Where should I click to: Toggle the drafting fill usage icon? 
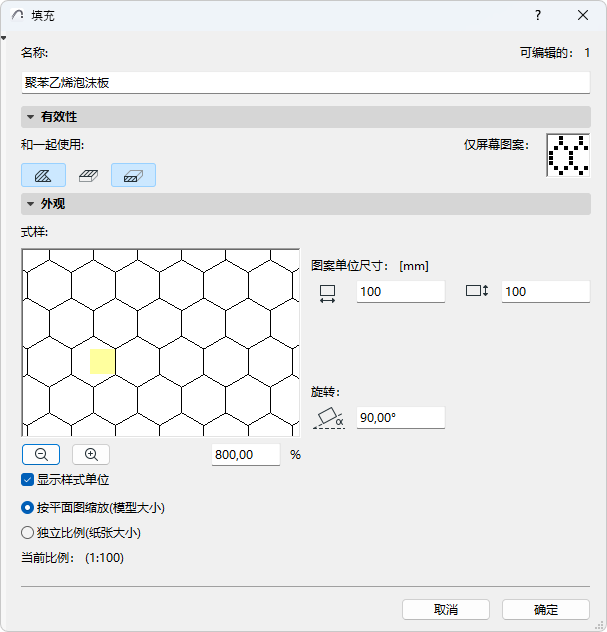point(43,175)
